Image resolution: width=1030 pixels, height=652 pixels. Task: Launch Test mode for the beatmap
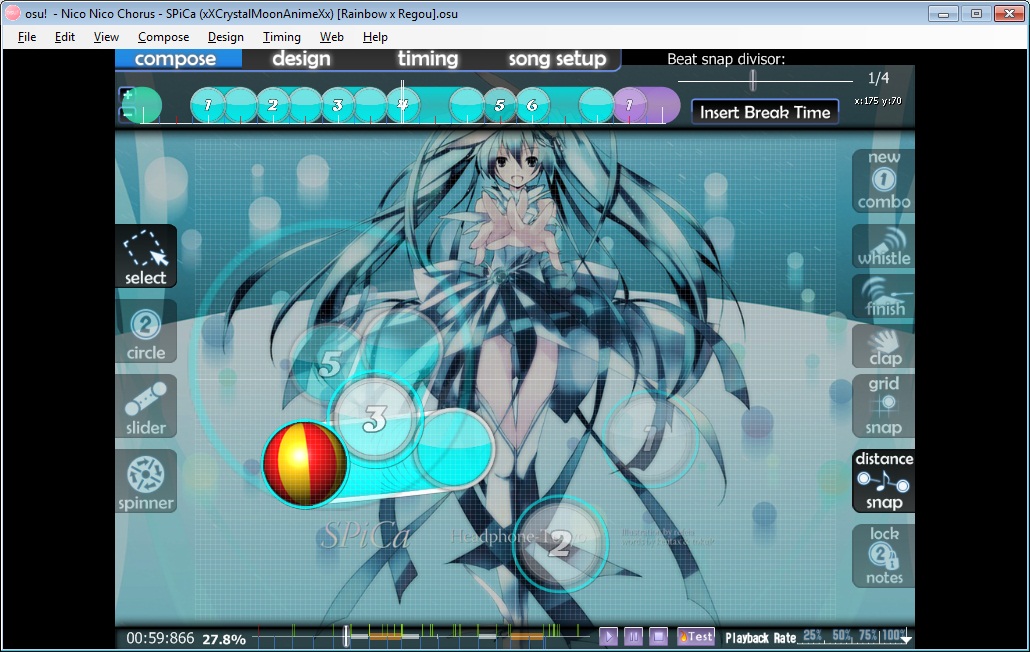696,636
